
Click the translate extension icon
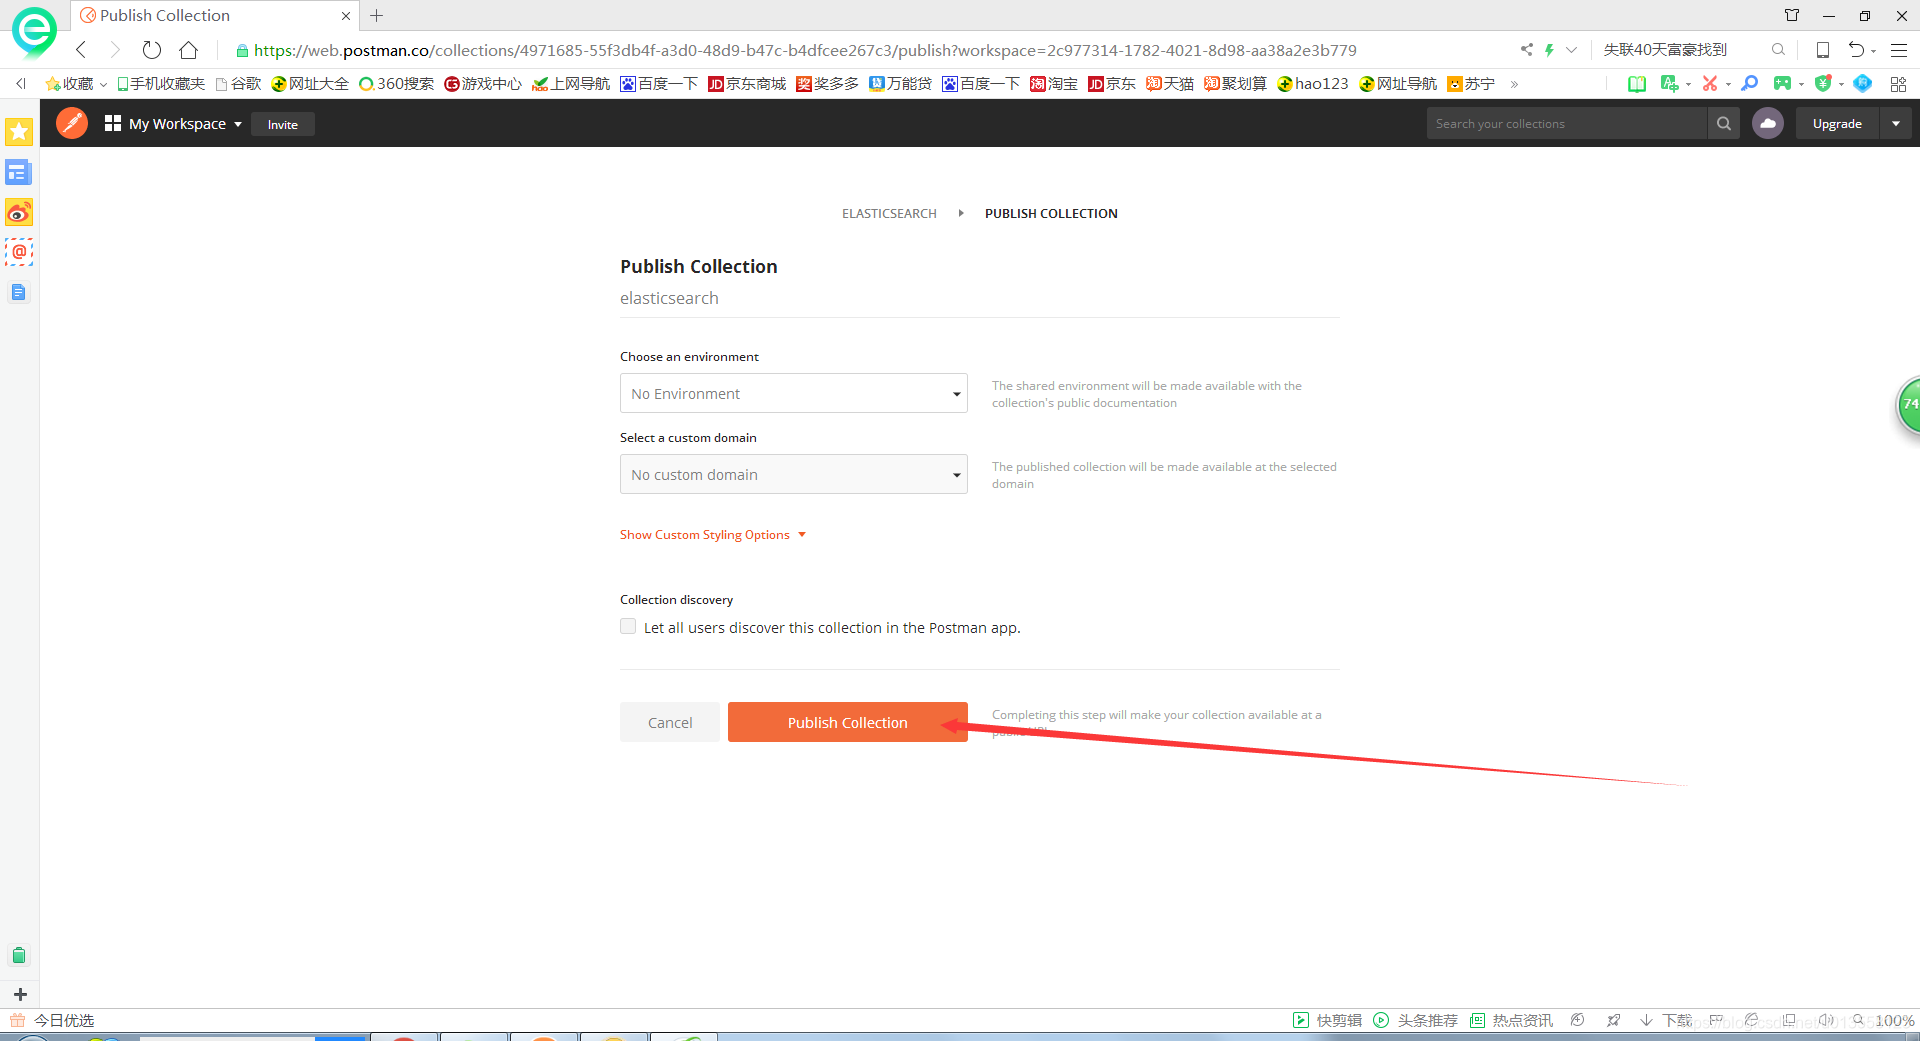1669,84
